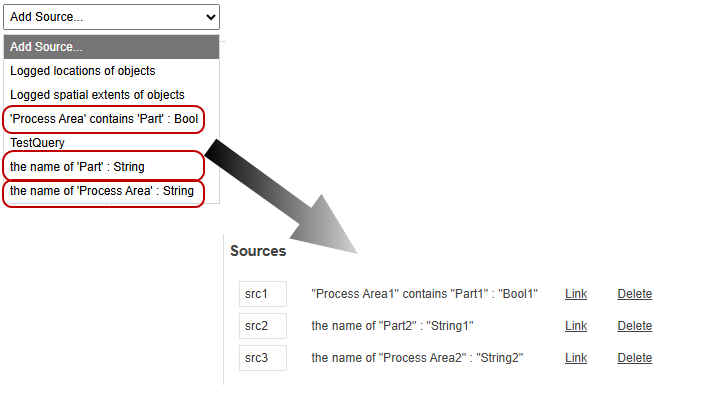Delete the src2 source

(x=634, y=326)
